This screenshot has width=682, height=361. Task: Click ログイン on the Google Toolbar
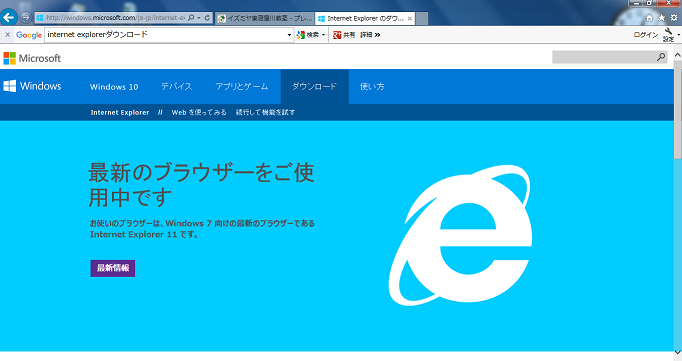coord(645,35)
